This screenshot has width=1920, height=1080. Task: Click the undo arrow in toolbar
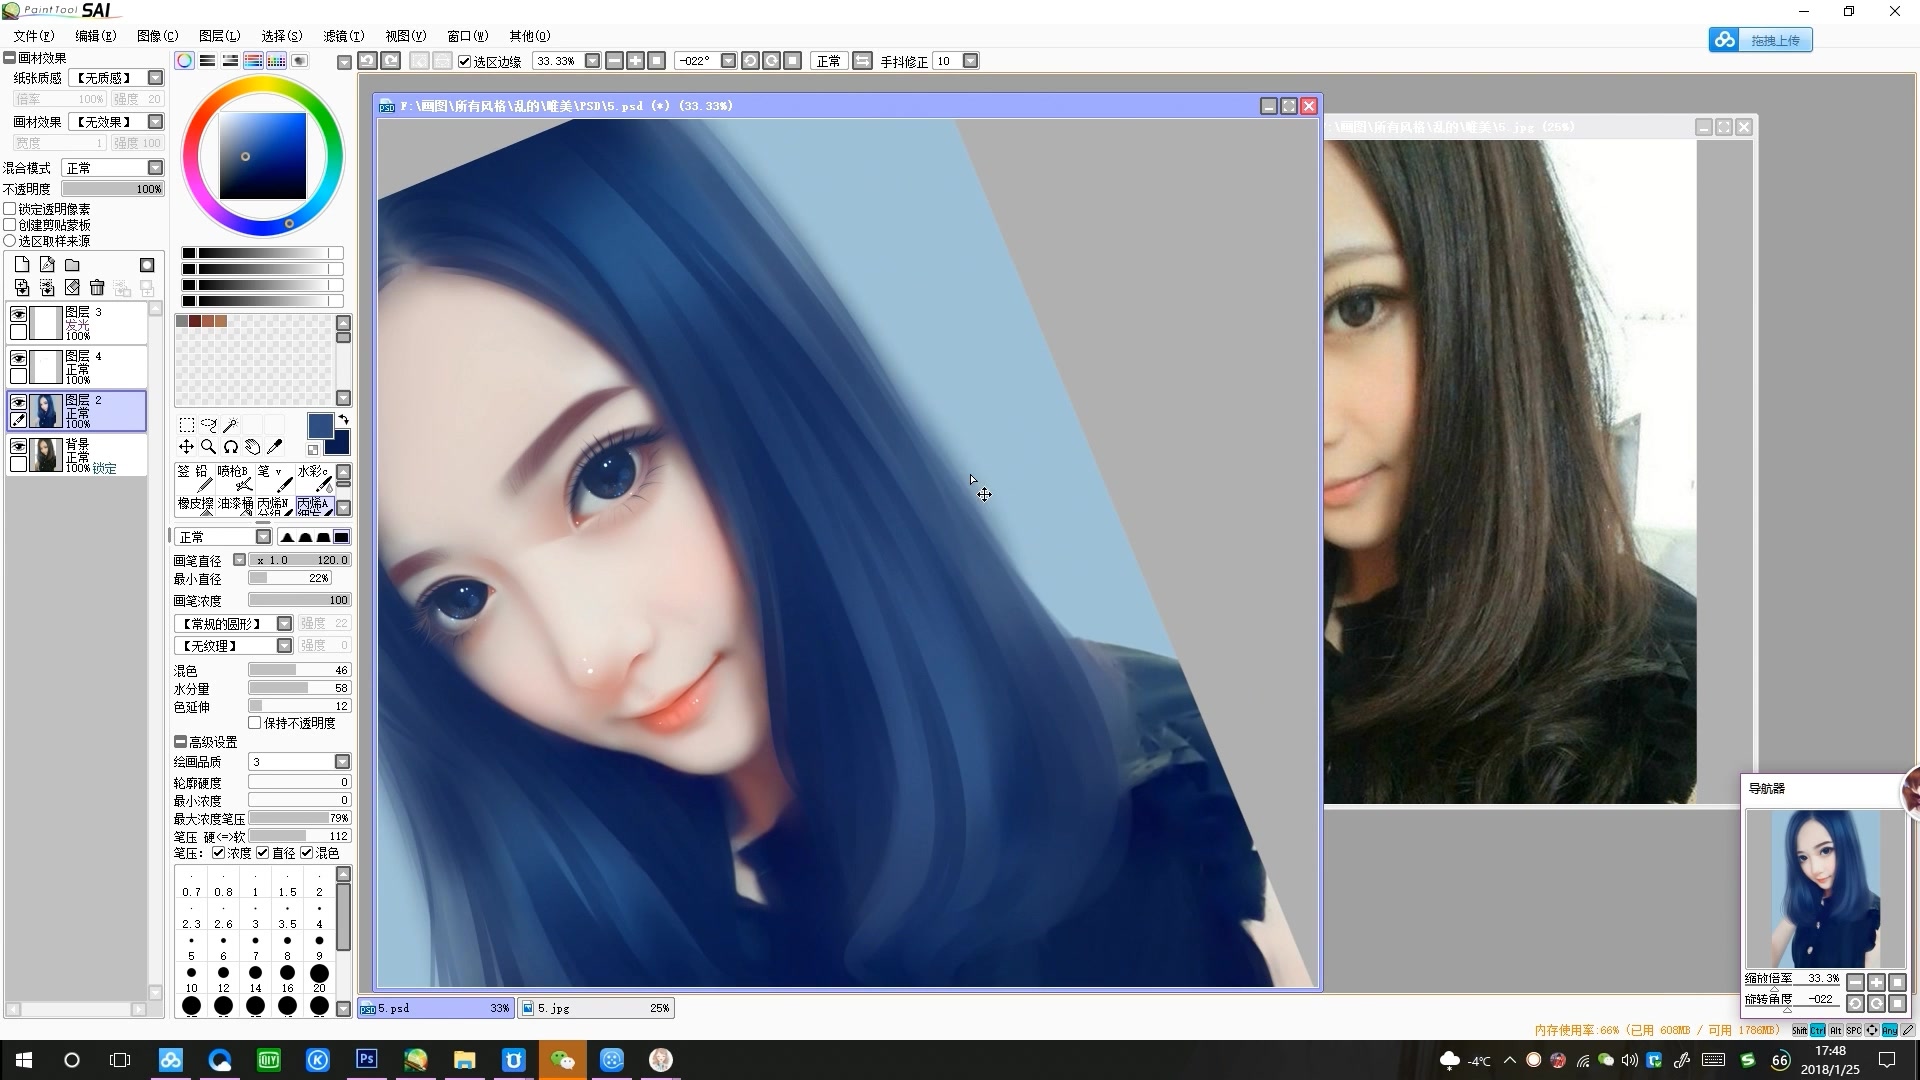point(367,61)
